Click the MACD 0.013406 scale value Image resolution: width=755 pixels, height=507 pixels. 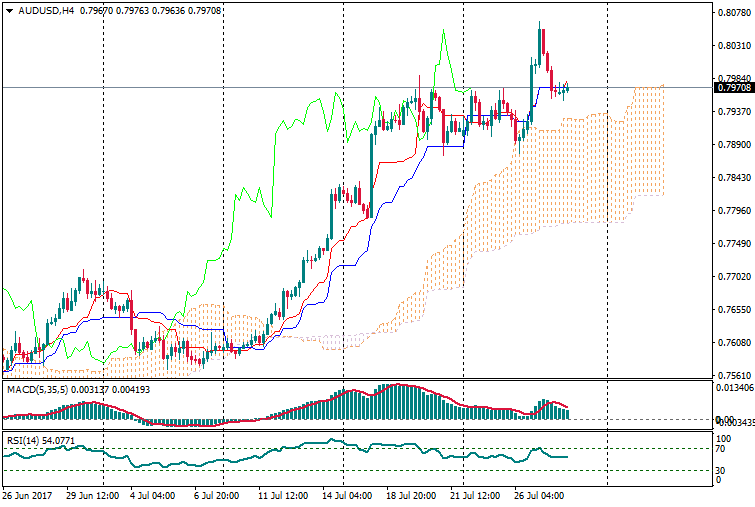coord(733,388)
